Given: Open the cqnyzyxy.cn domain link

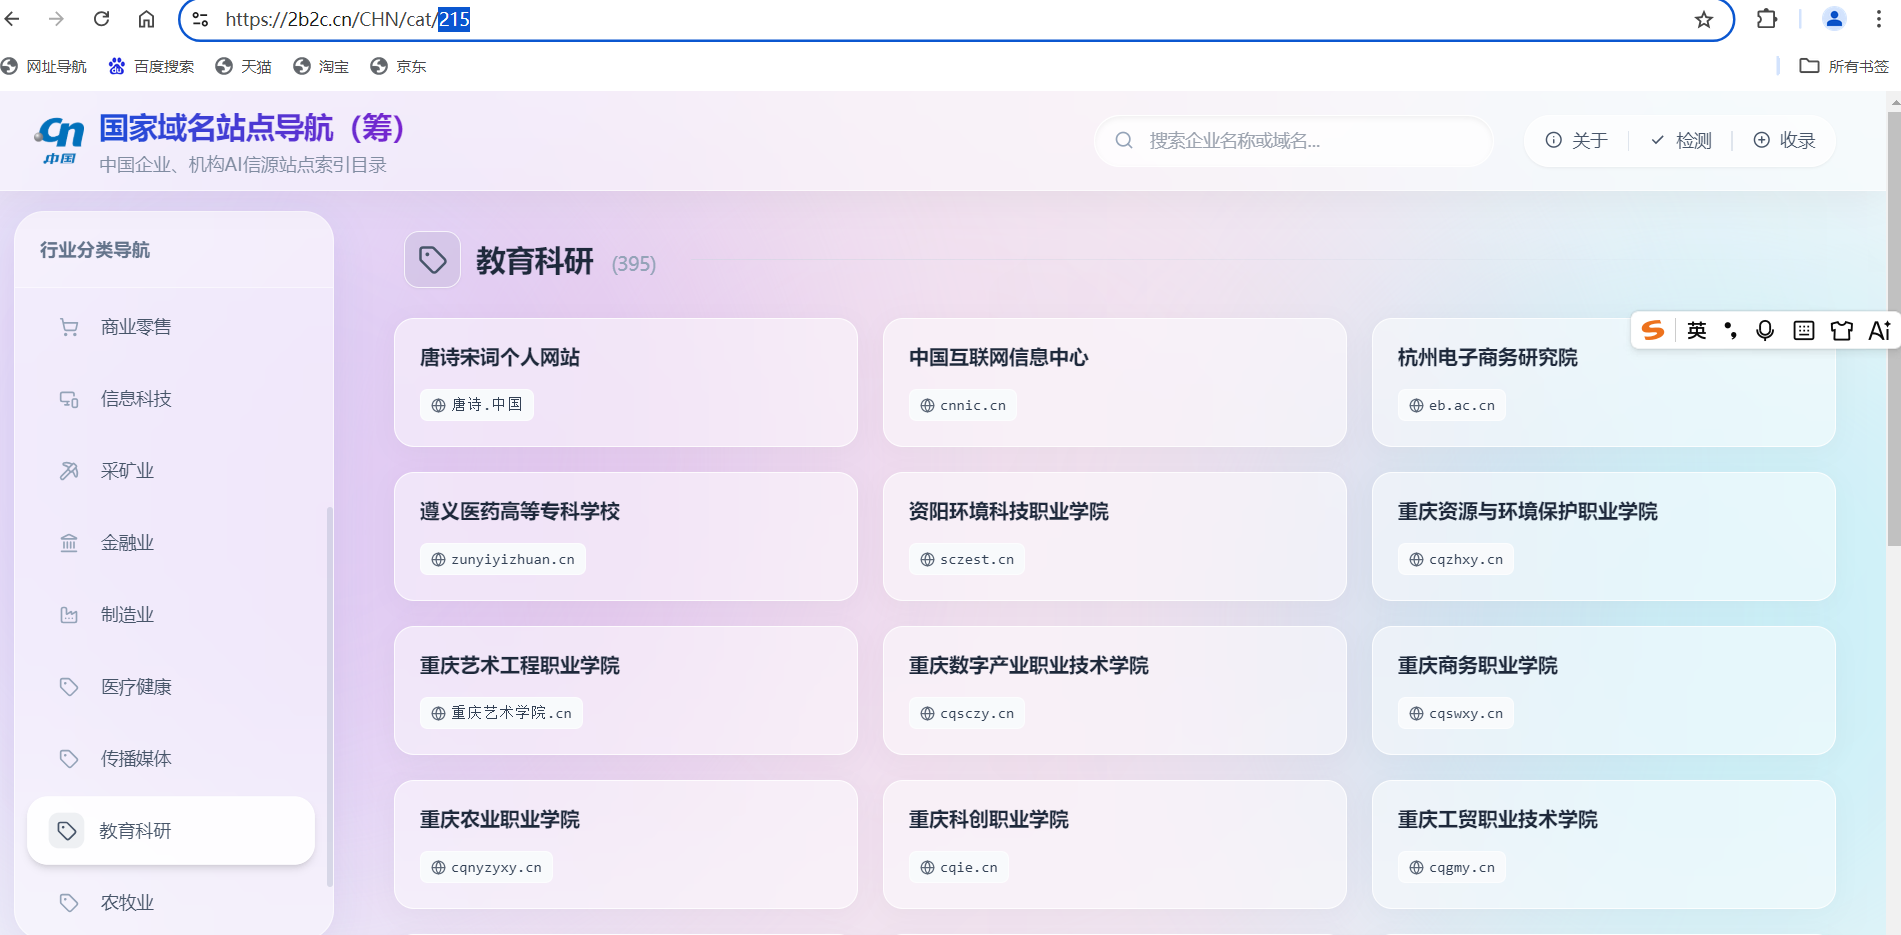Looking at the screenshot, I should 486,867.
